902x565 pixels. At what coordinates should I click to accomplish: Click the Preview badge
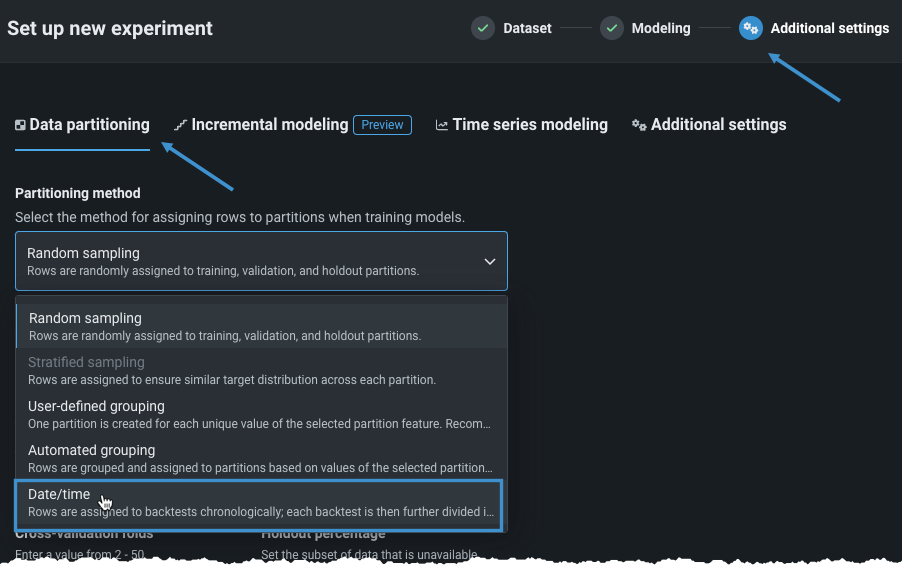click(x=382, y=125)
